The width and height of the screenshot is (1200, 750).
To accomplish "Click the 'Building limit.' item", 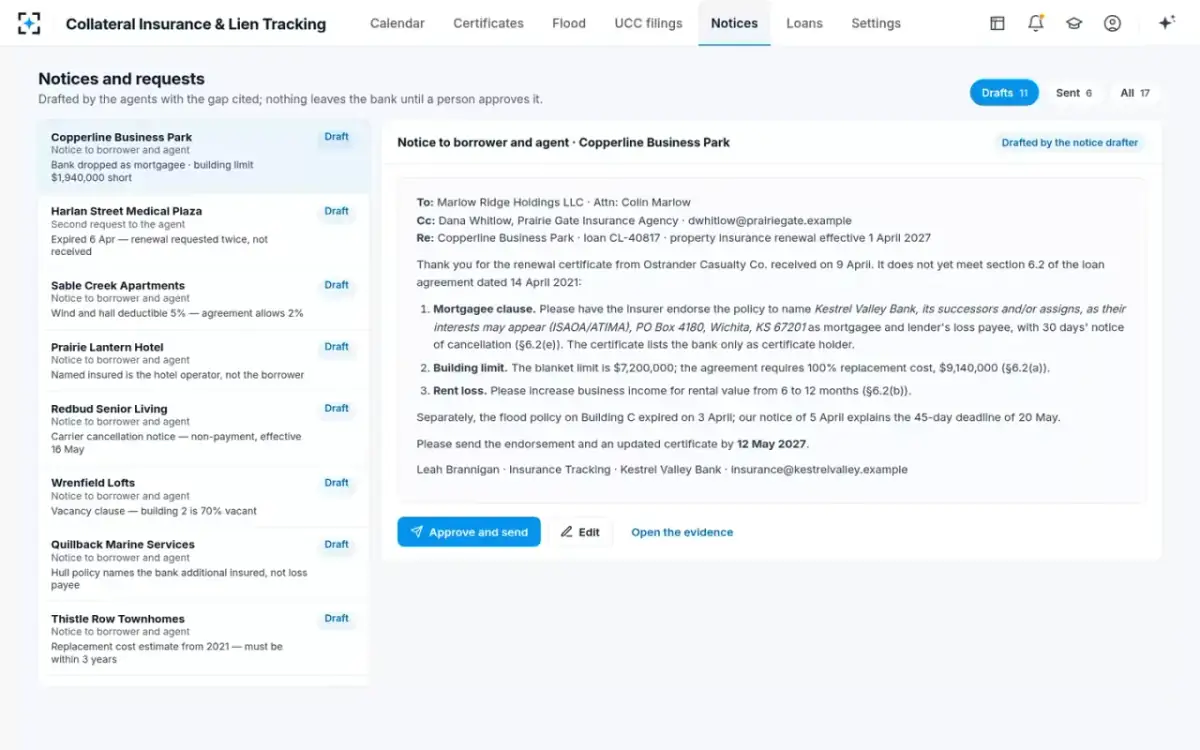I will [x=741, y=368].
